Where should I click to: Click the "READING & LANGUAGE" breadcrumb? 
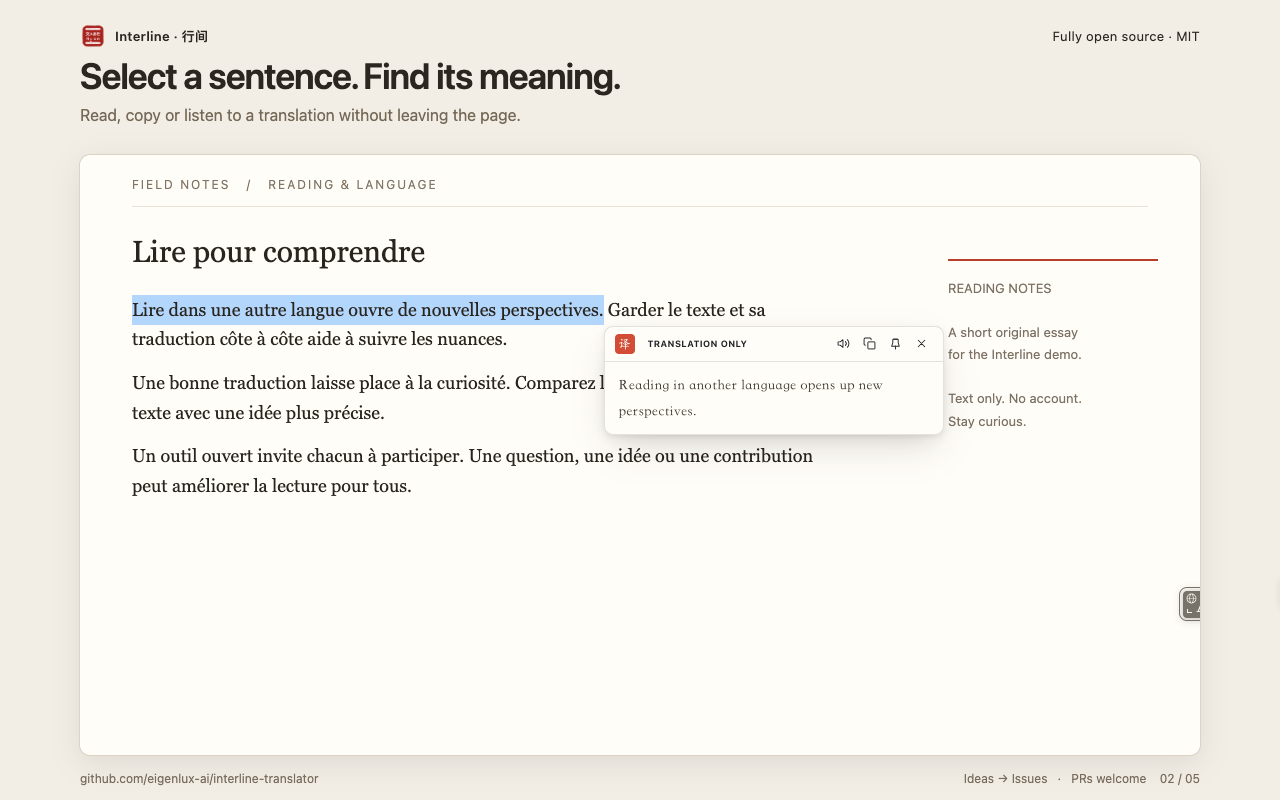[x=352, y=185]
